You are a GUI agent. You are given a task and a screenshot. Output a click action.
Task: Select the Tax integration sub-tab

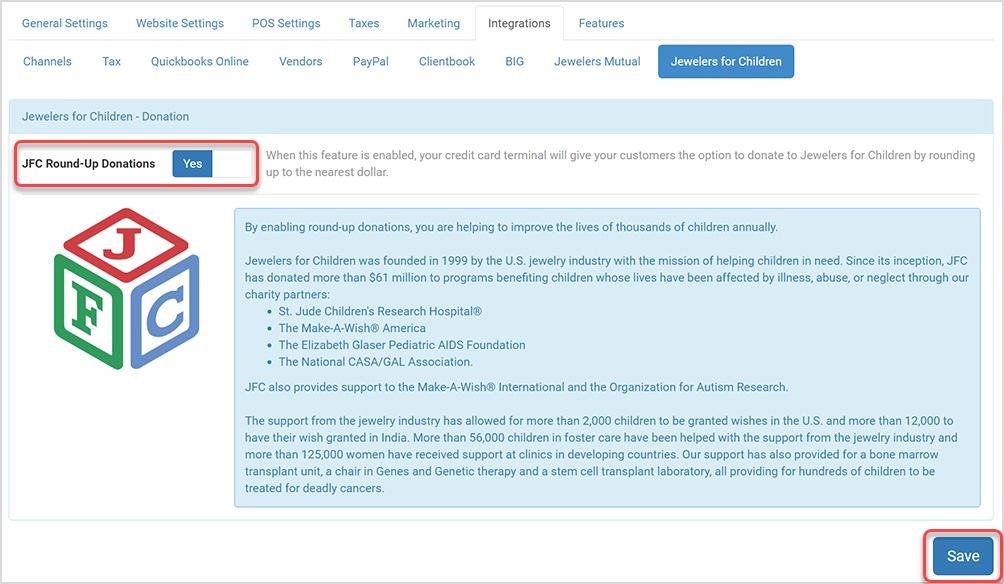click(111, 61)
